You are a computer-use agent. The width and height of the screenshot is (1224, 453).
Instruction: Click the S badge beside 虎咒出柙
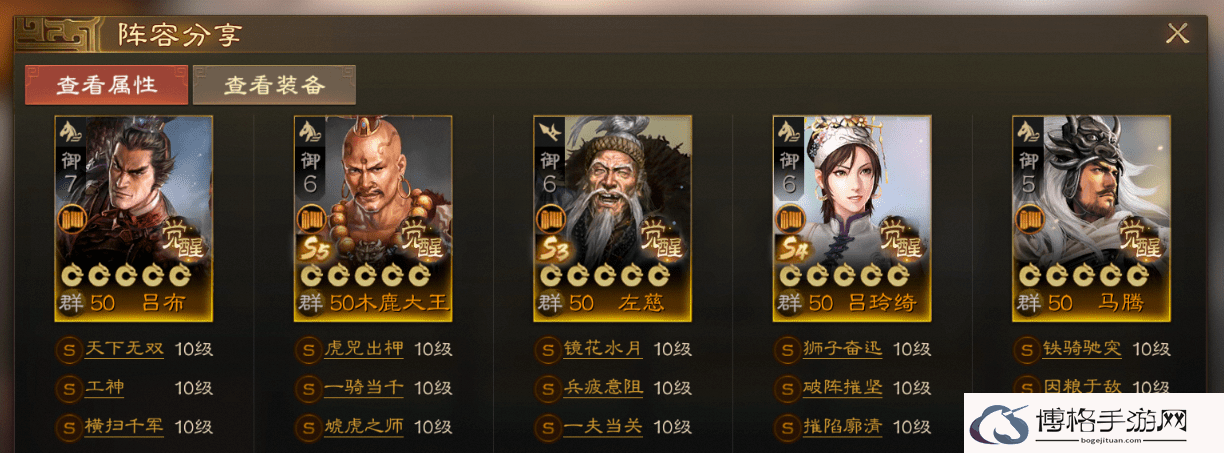[308, 350]
